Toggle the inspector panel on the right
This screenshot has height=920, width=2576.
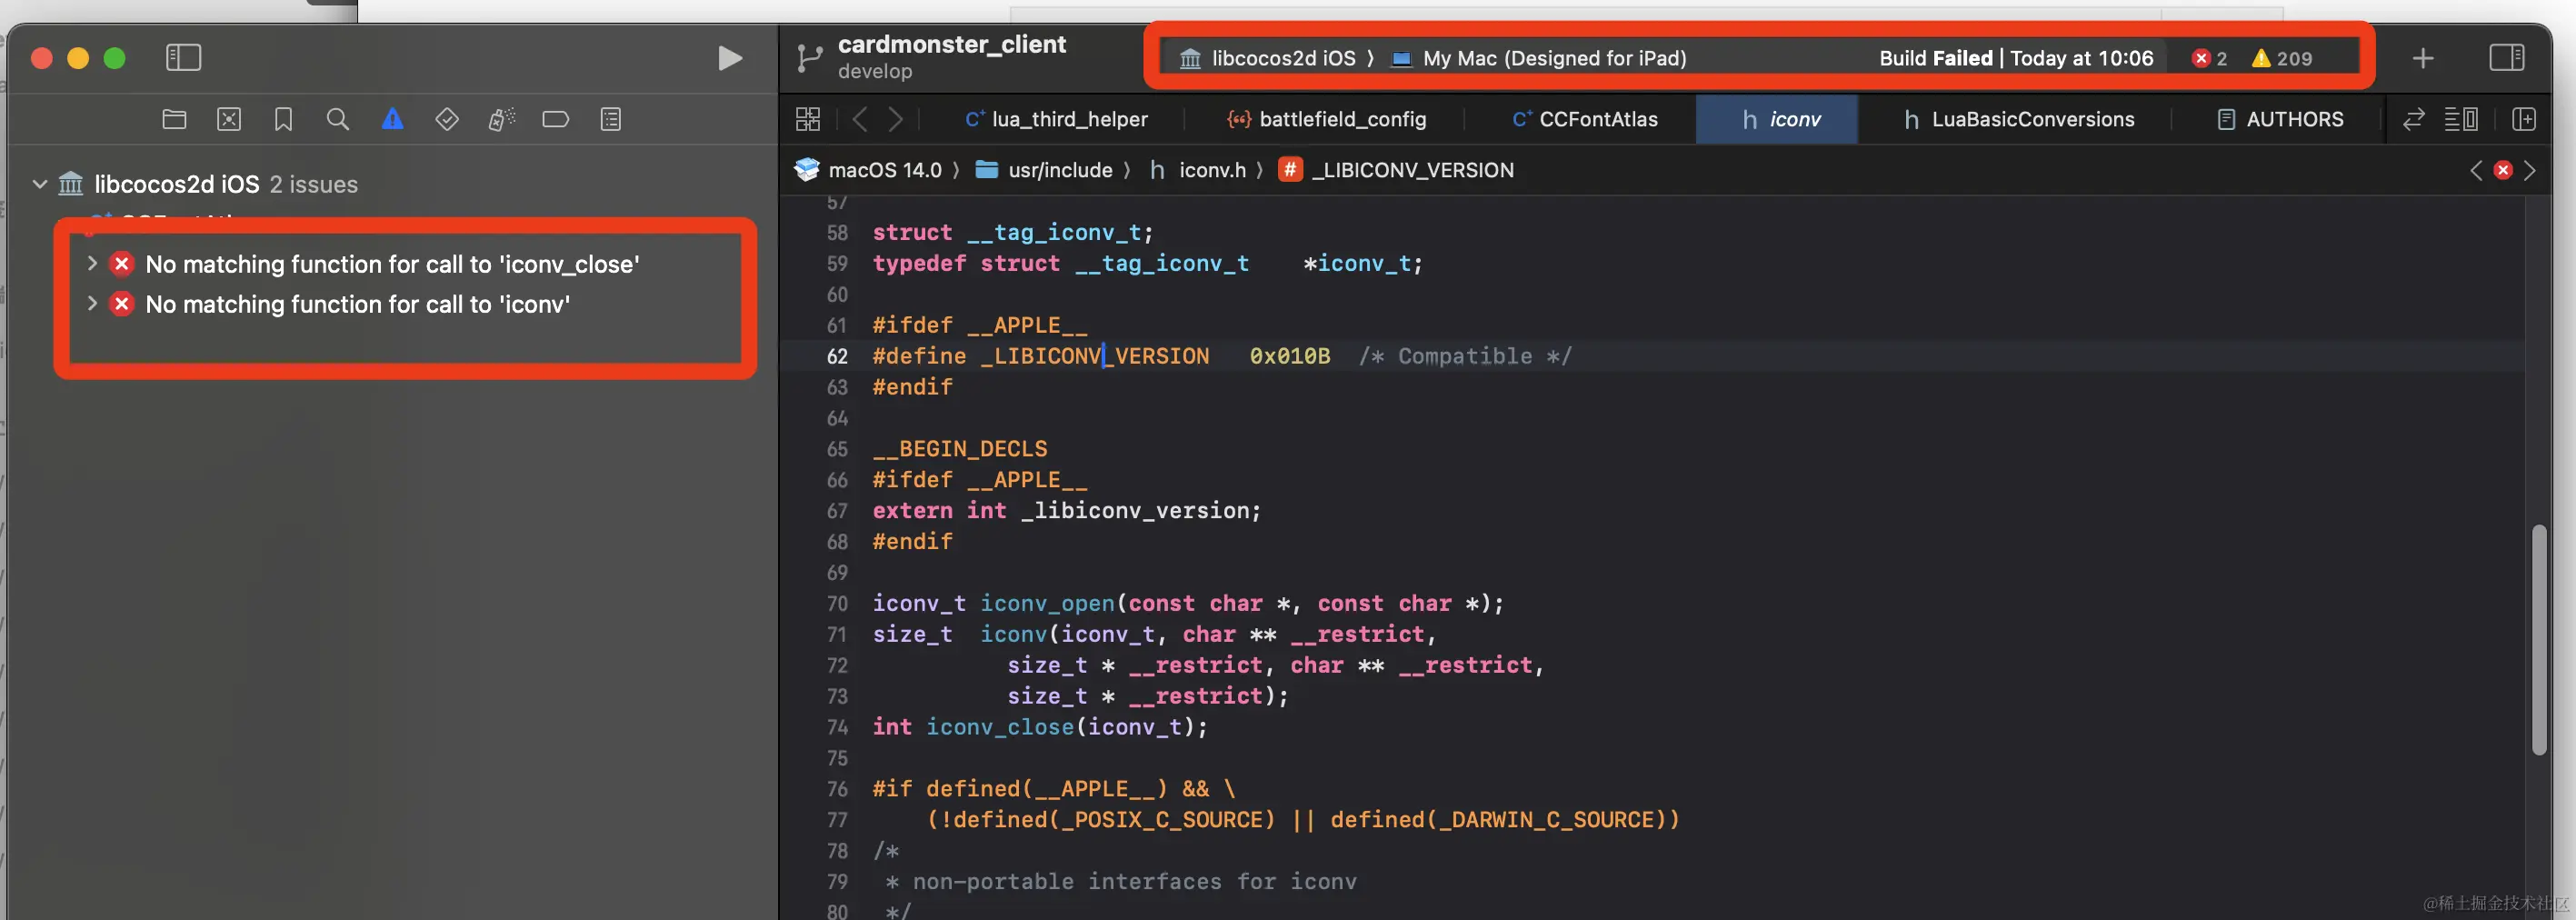tap(2506, 58)
